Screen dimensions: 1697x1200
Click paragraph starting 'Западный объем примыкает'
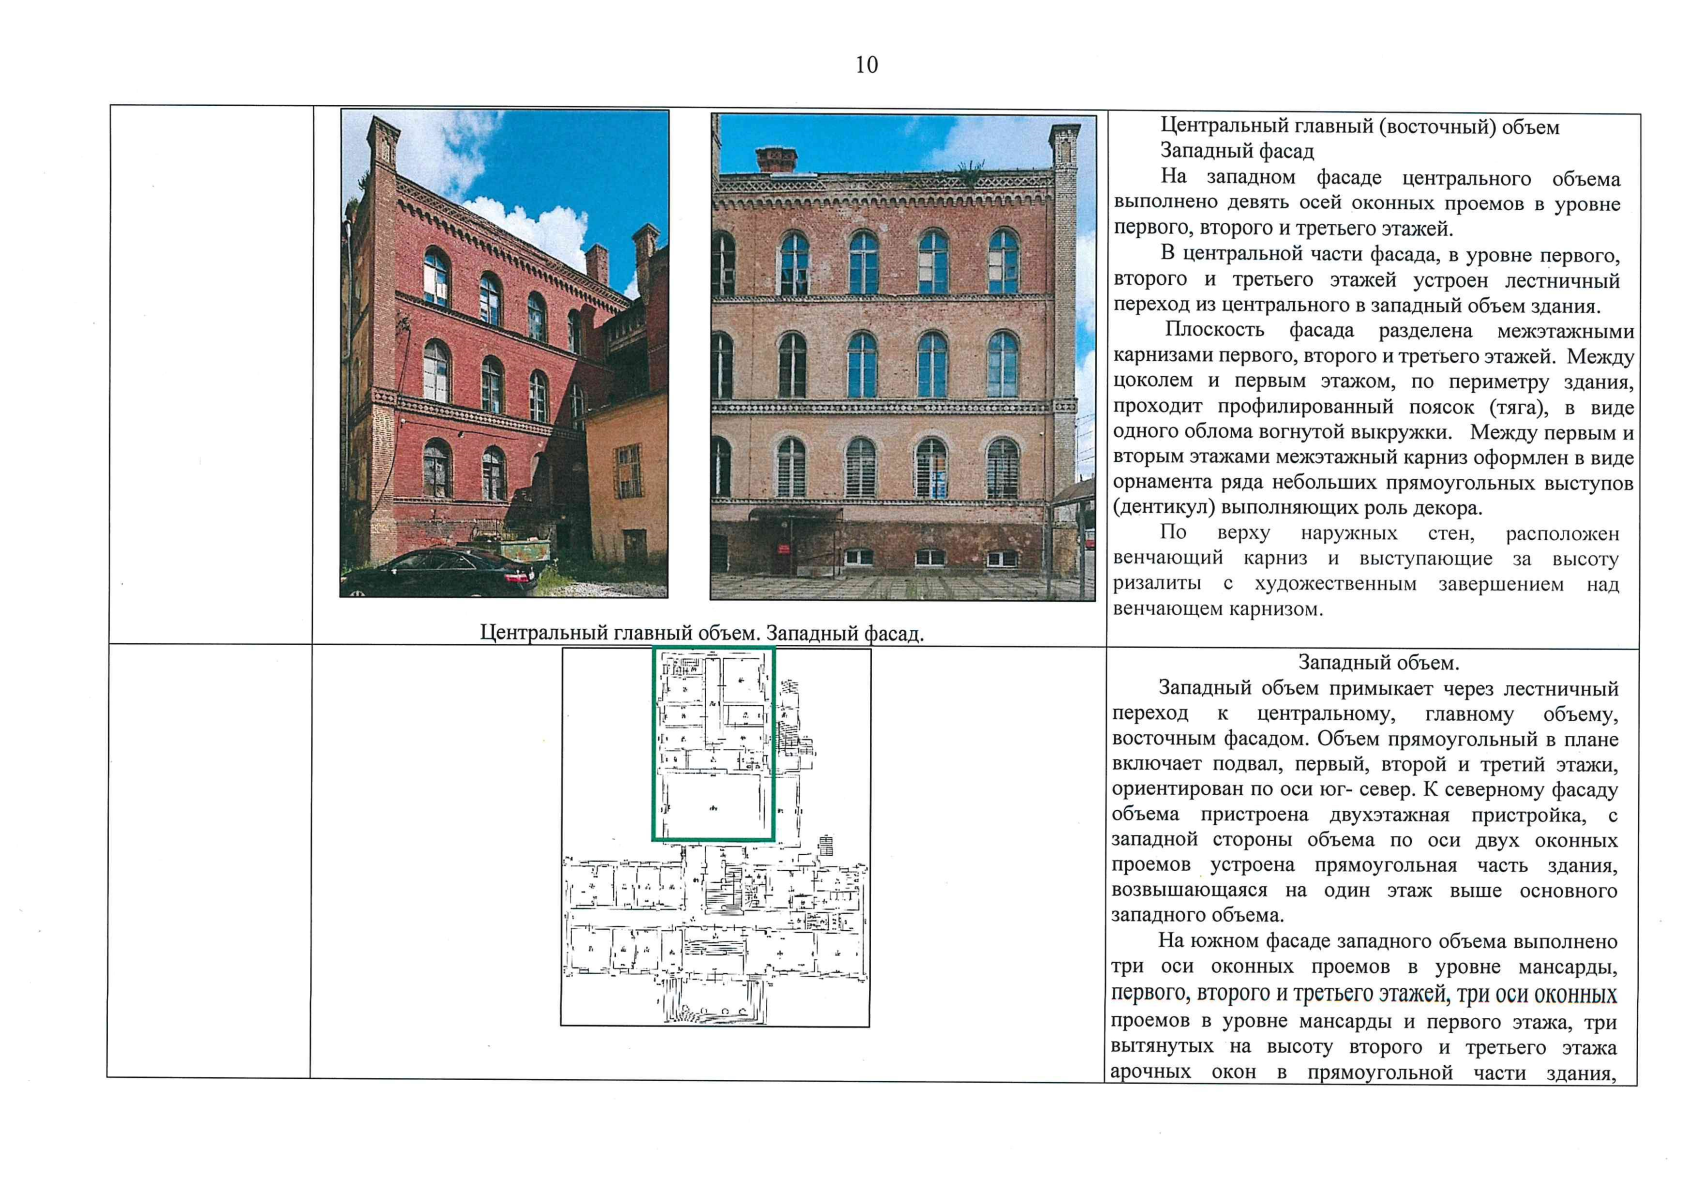pyautogui.click(x=1366, y=802)
